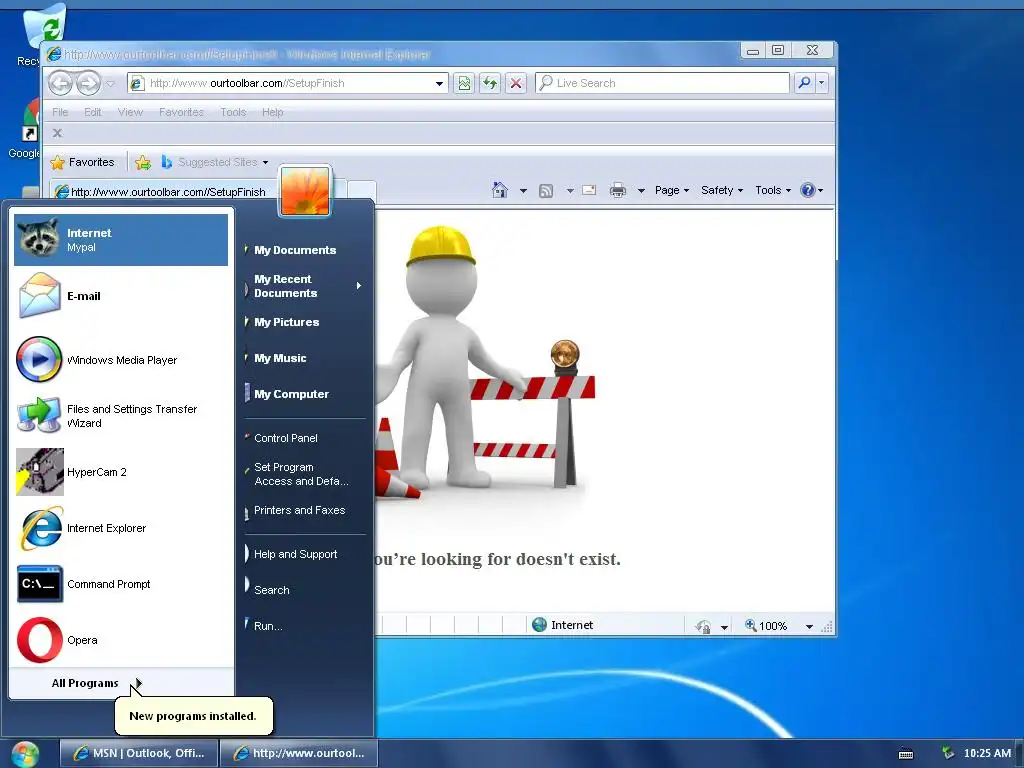Refresh the page
The image size is (1024, 768).
(490, 83)
